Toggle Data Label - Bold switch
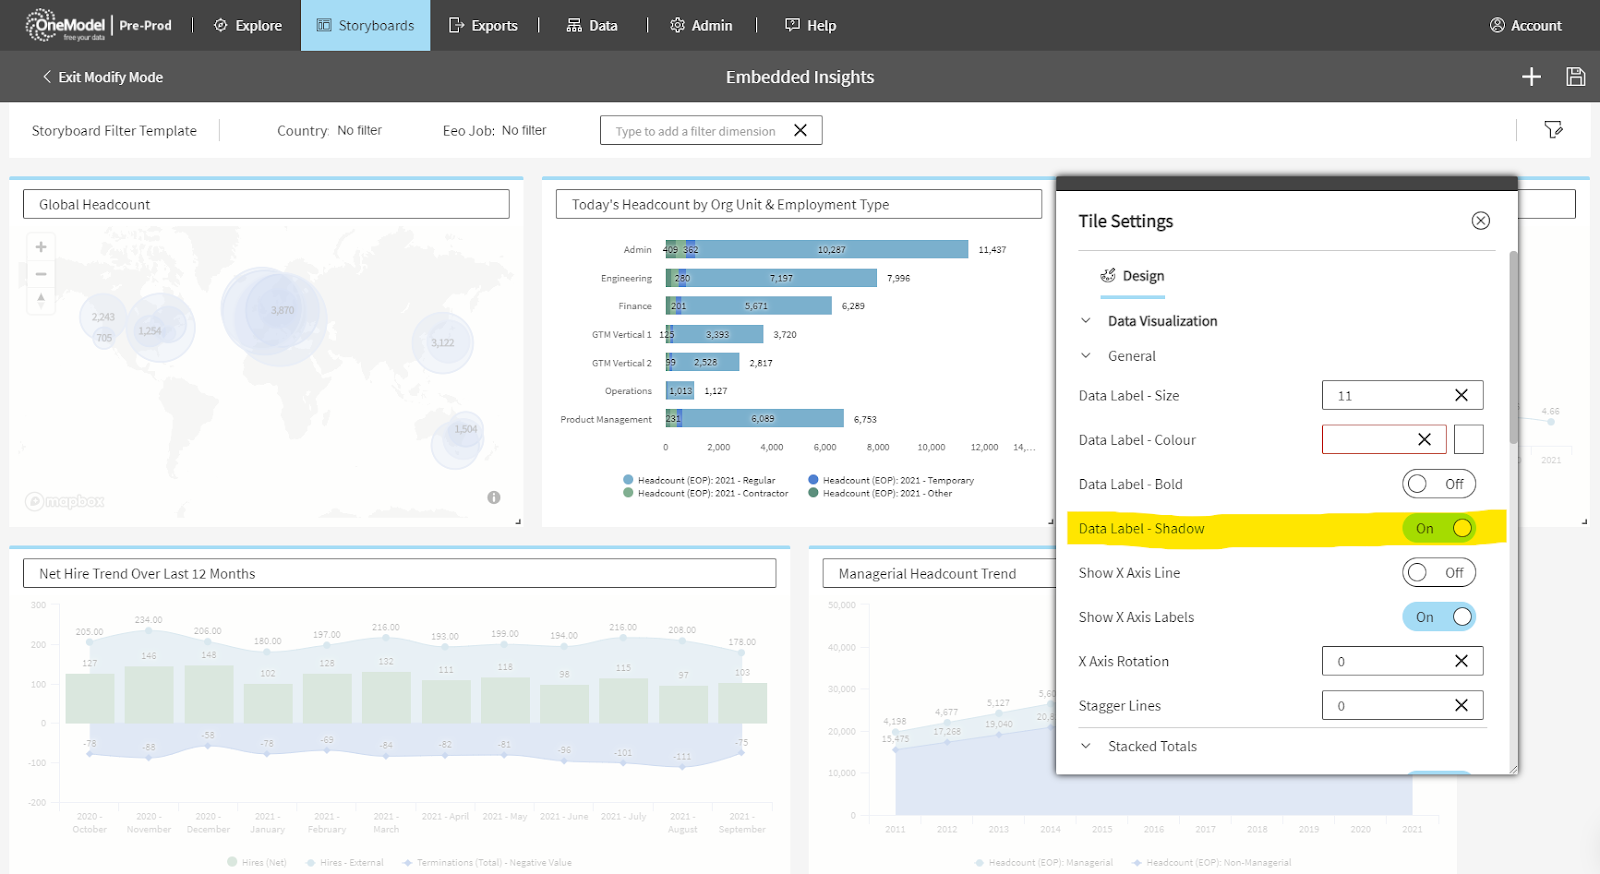1600x874 pixels. click(1438, 484)
